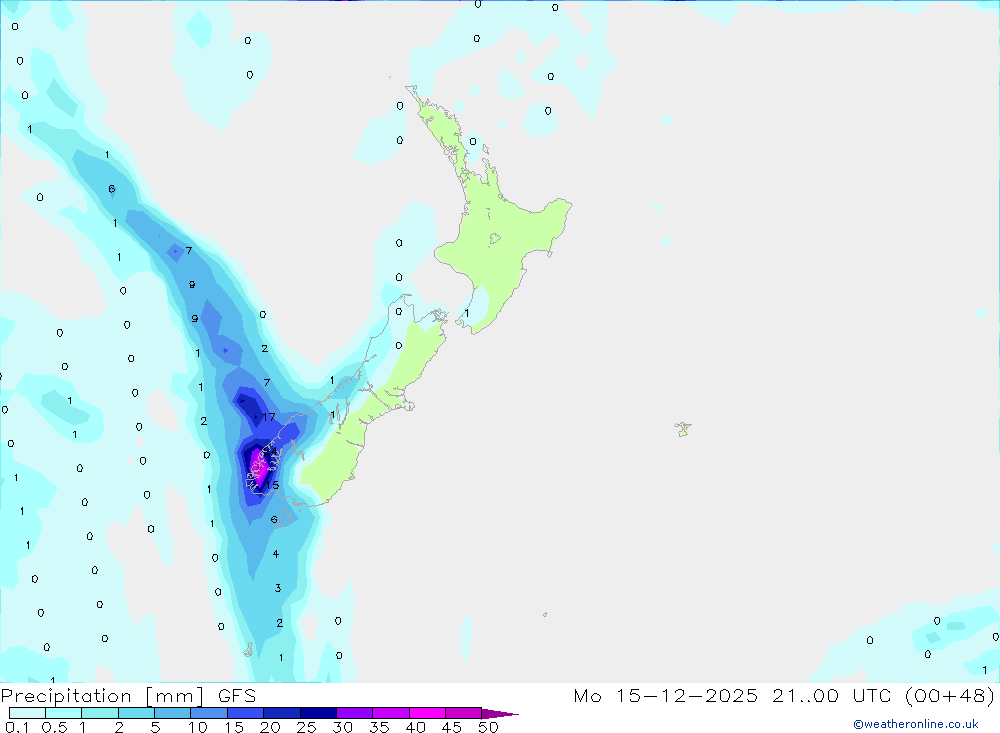Click the above-50 arrow tip of legend
The image size is (1000, 733).
point(499,714)
